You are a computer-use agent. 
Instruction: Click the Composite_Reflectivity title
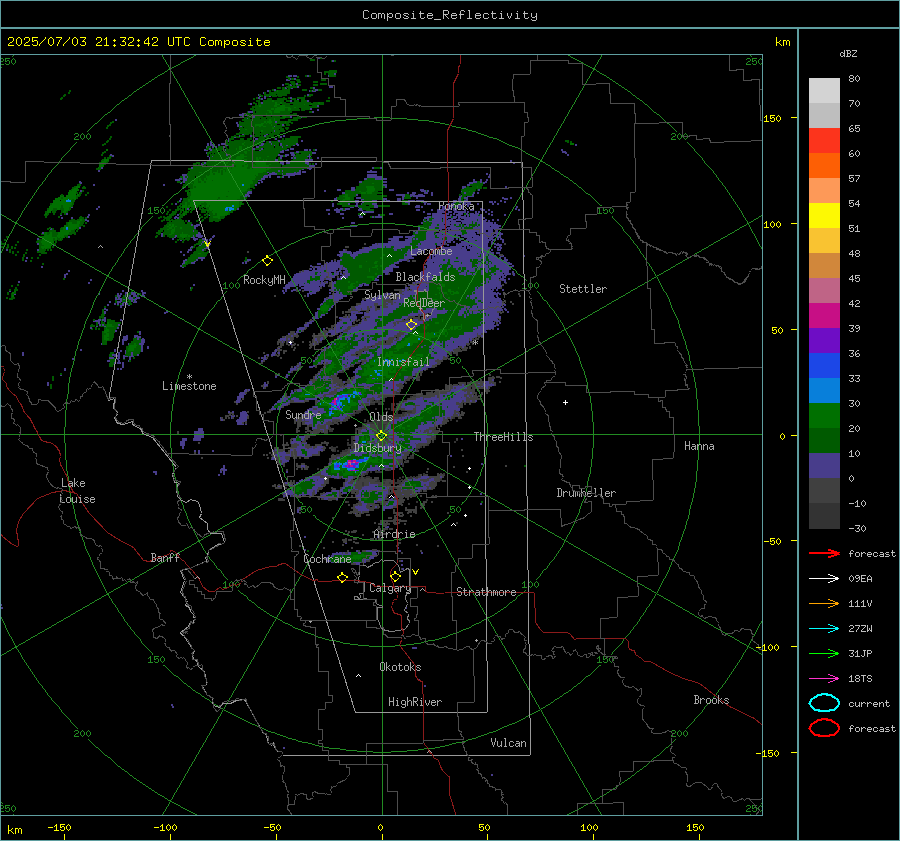(449, 15)
